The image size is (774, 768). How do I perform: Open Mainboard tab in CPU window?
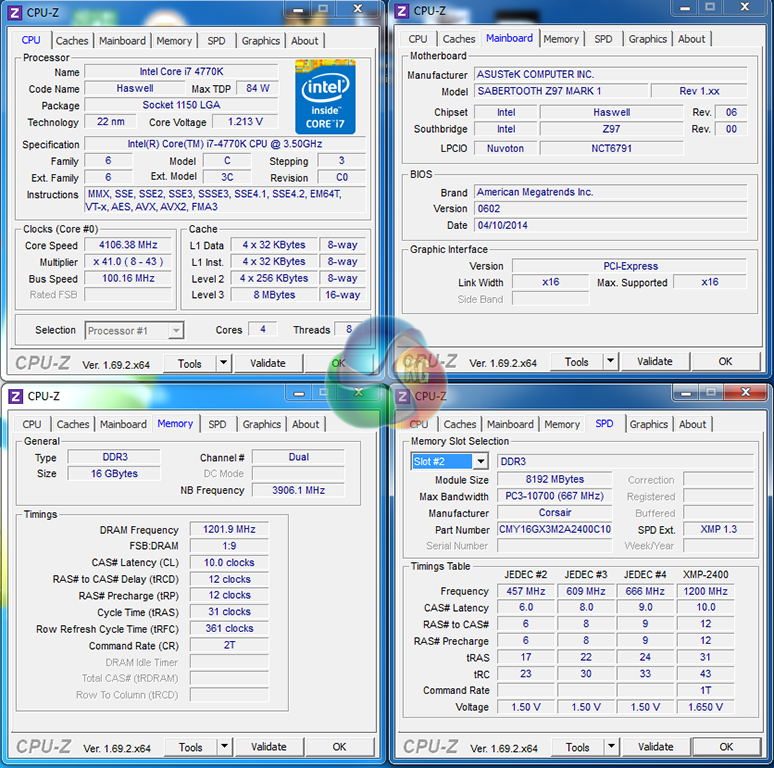click(x=122, y=41)
